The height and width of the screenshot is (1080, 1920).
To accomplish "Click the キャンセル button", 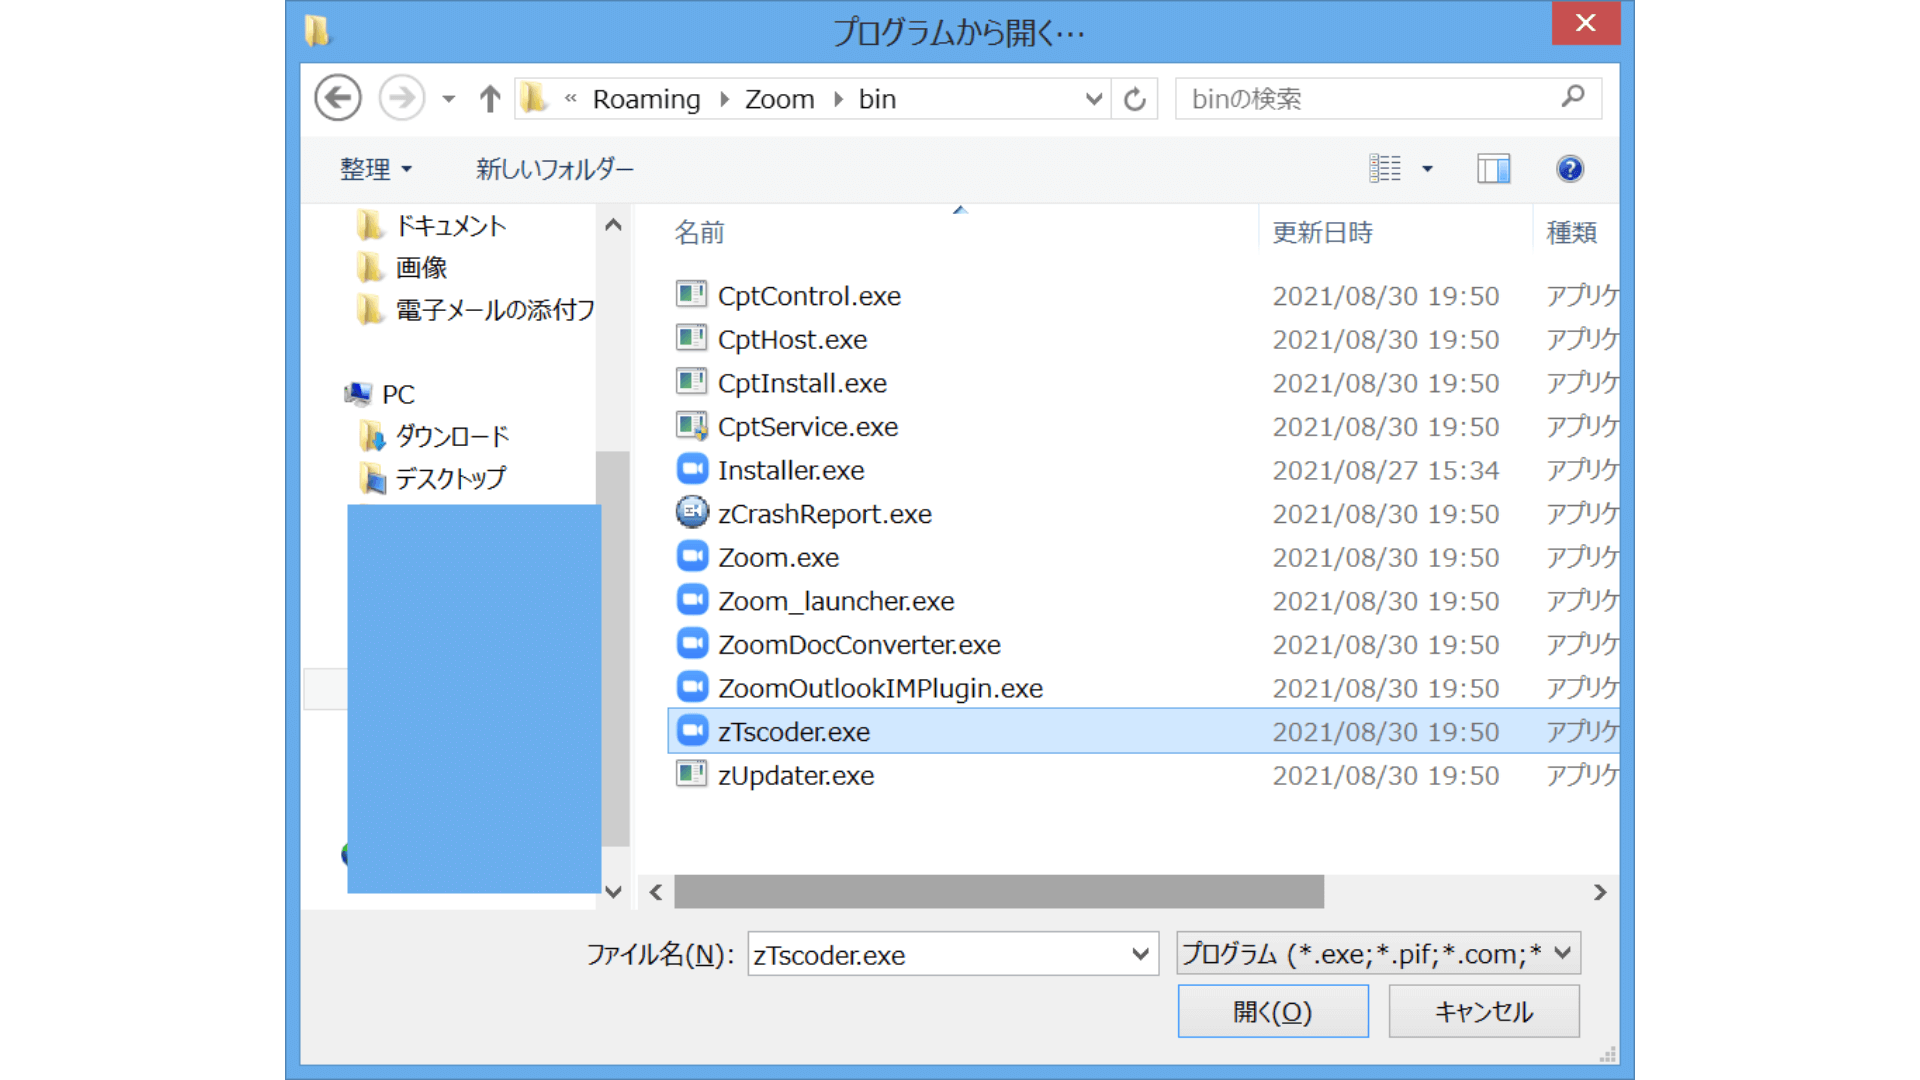I will tap(1483, 1011).
